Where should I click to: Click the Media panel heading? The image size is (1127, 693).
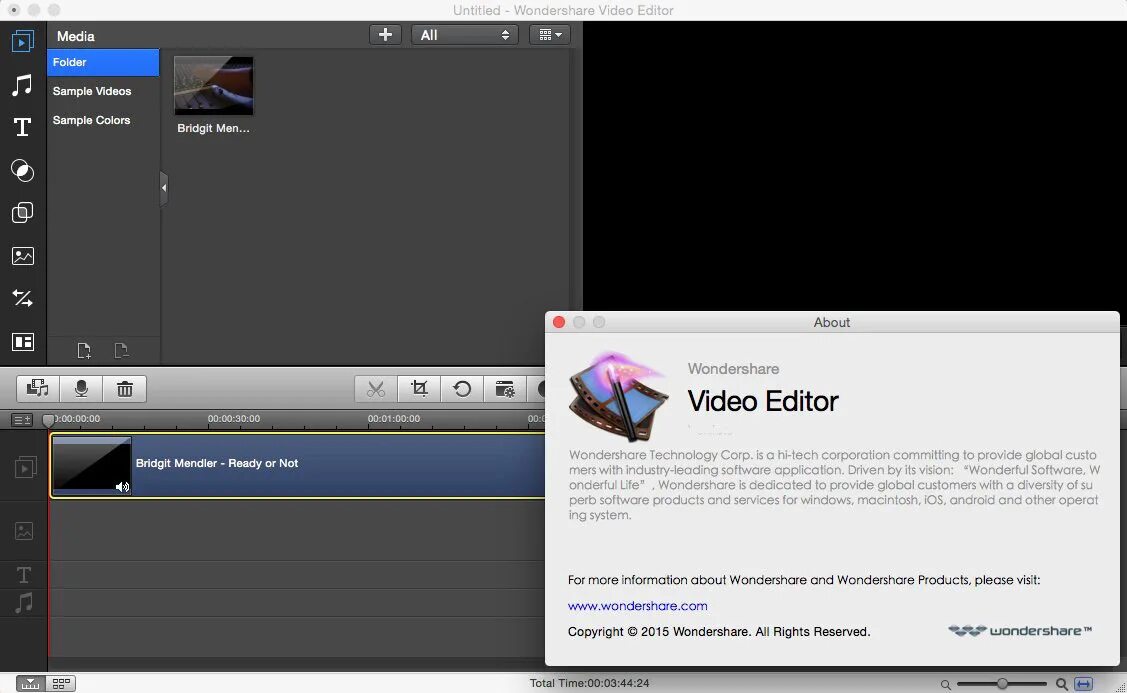(75, 36)
